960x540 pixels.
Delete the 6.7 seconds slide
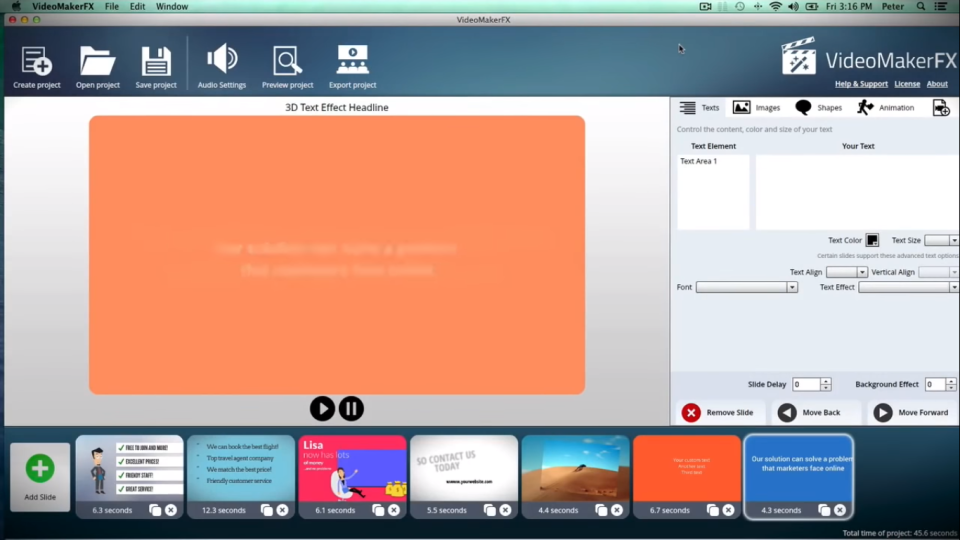tap(728, 510)
